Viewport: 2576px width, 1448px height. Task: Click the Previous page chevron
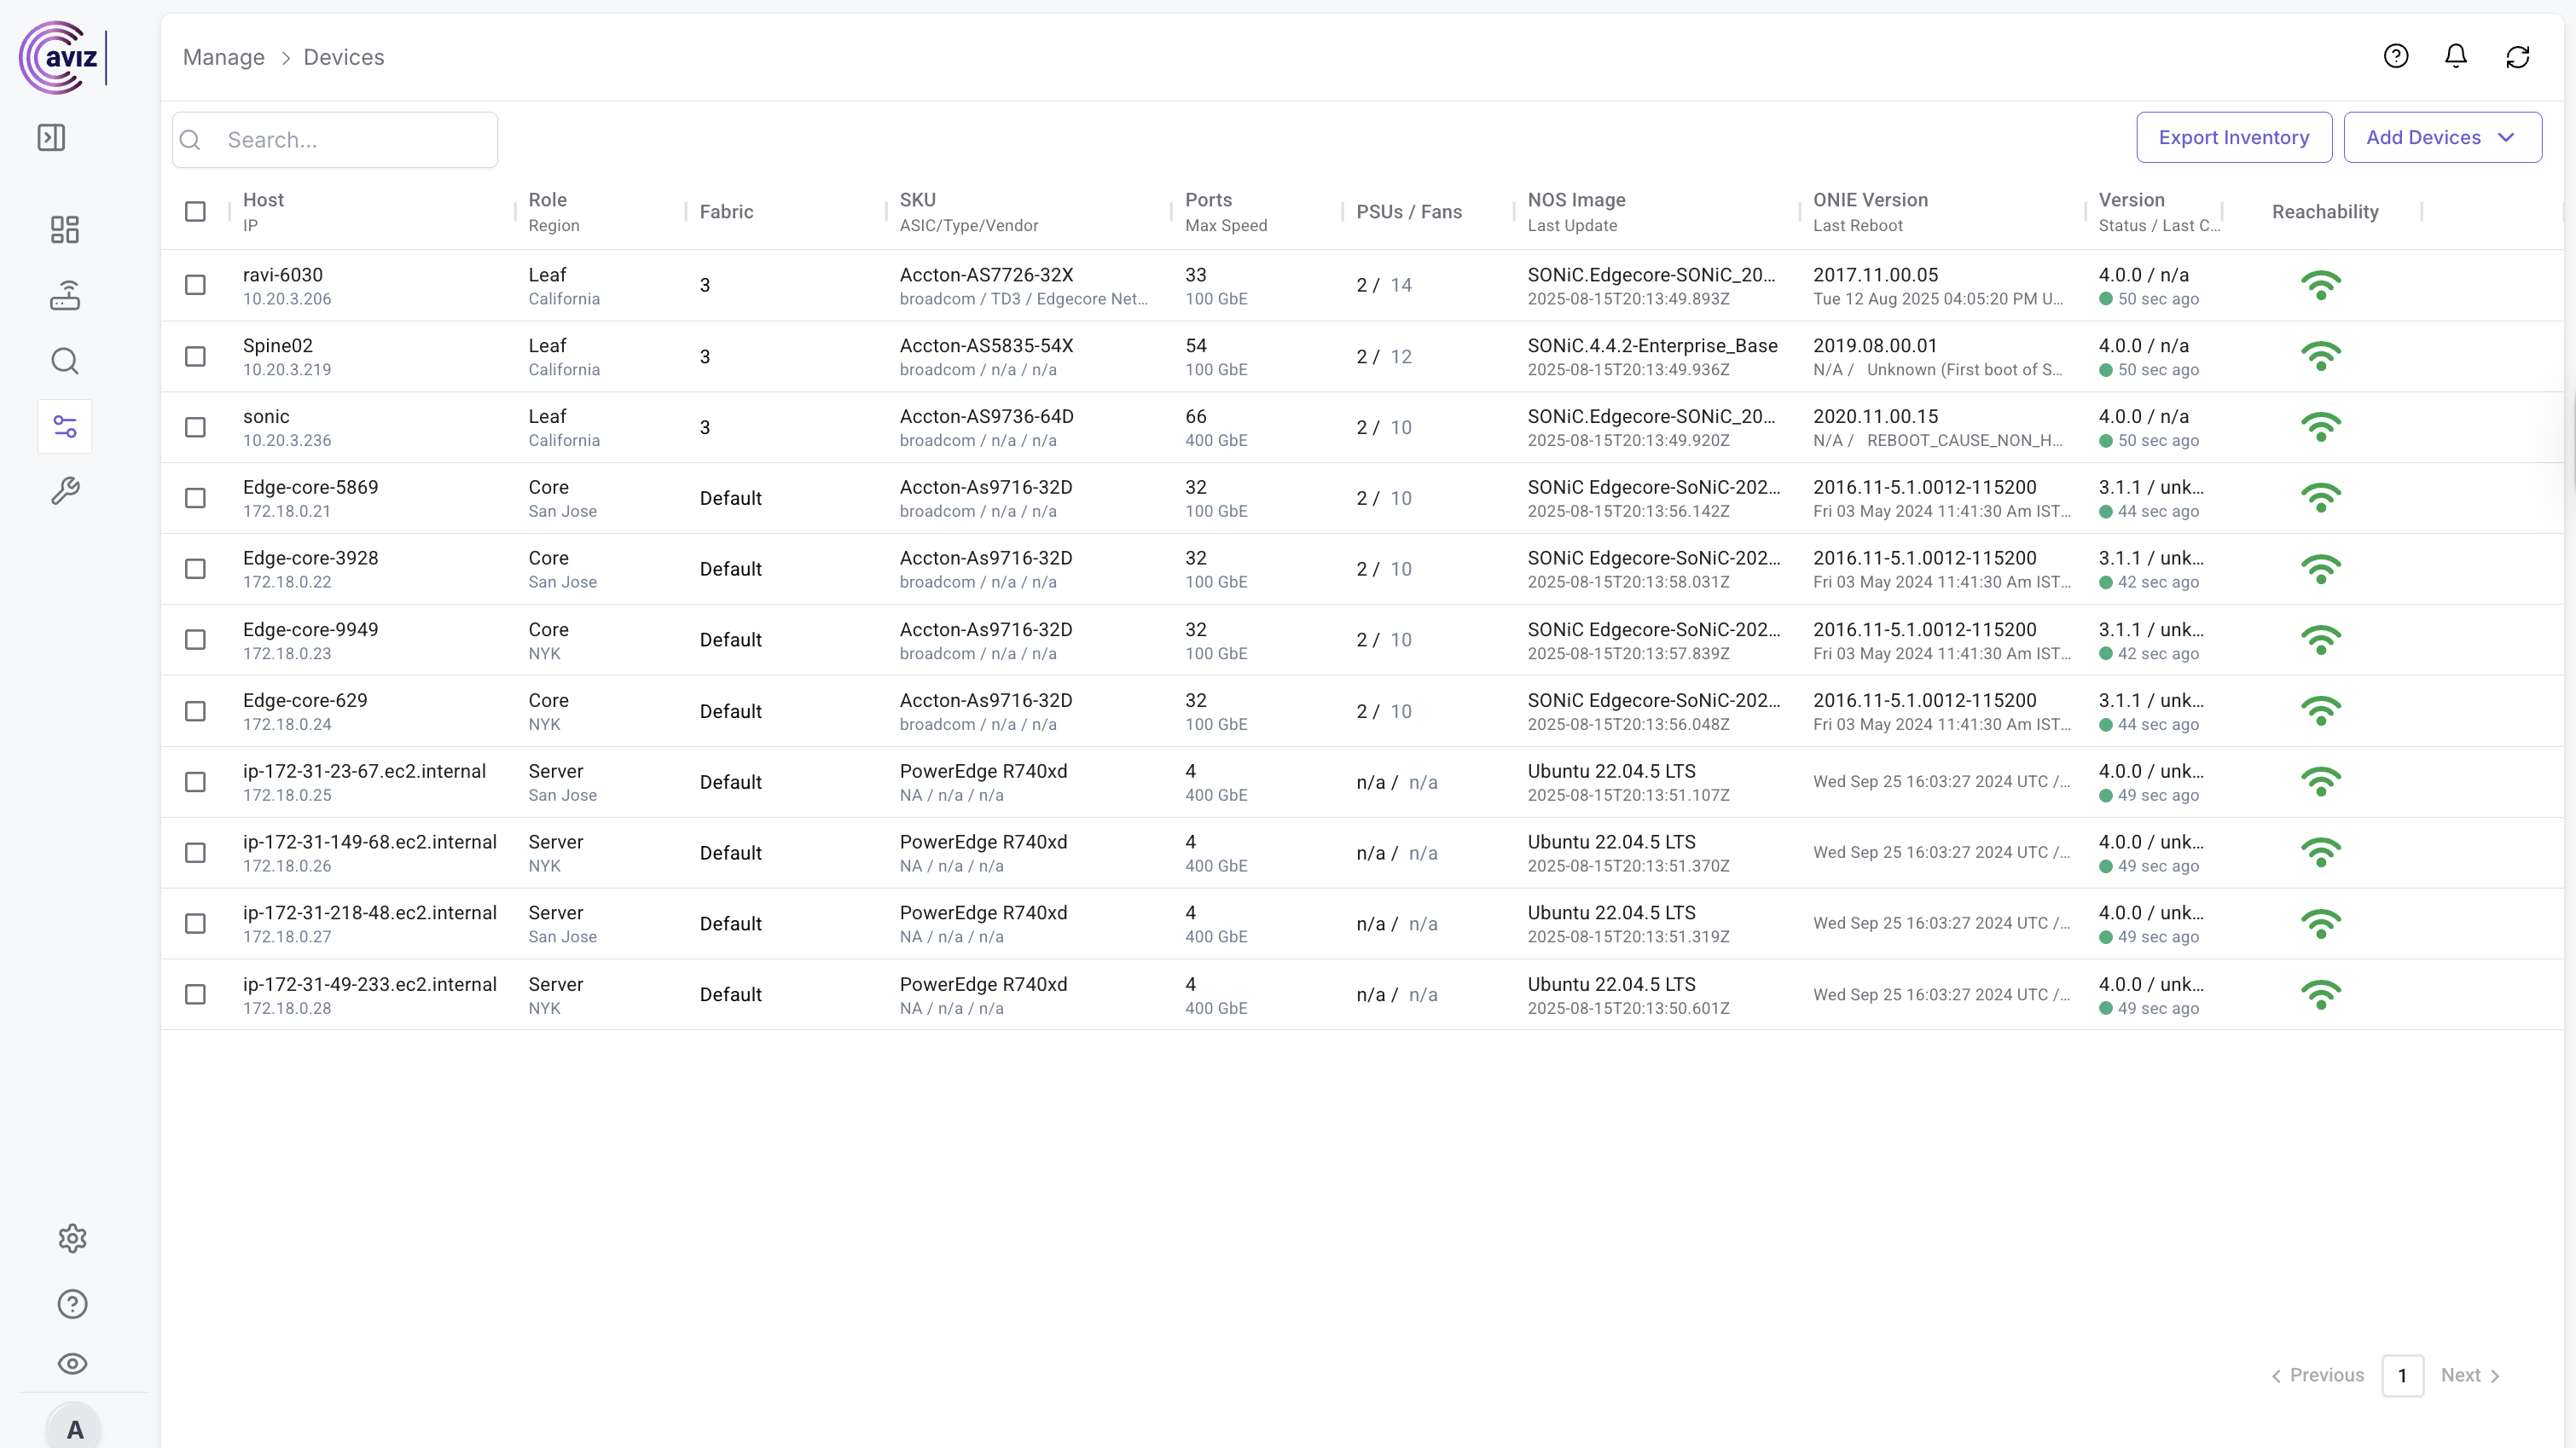pos(2276,1376)
